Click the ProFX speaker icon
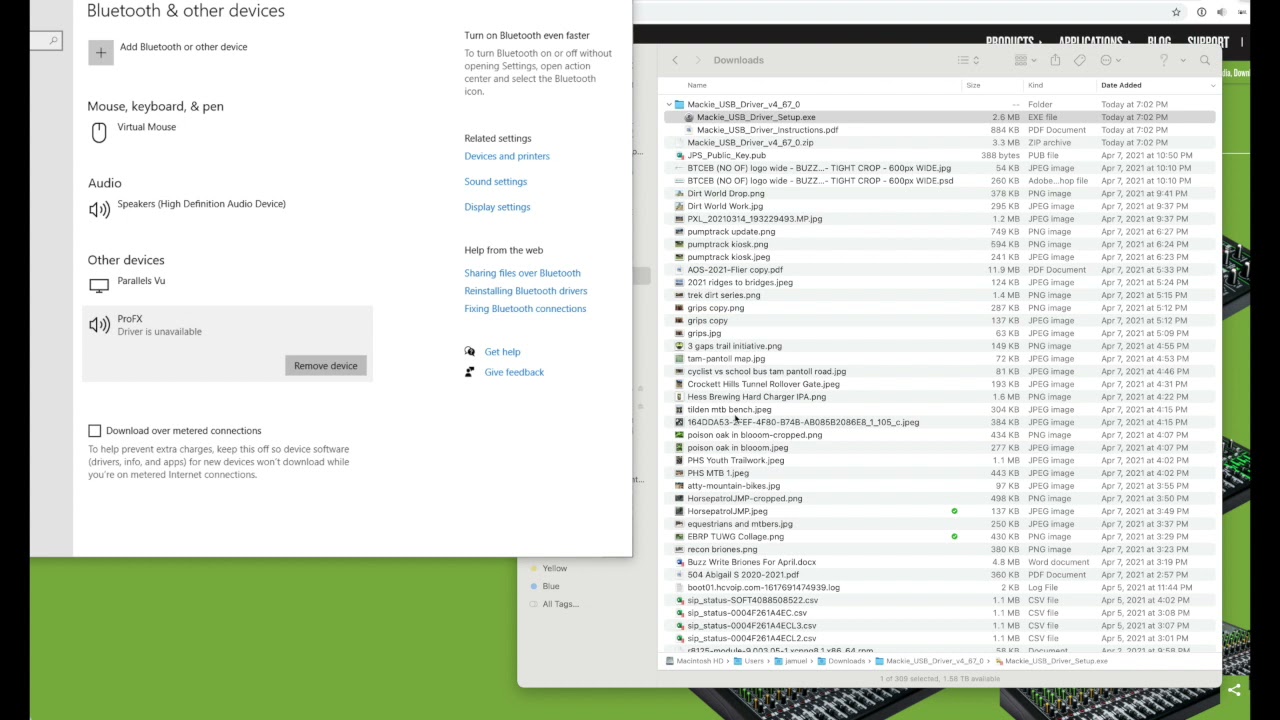 (99, 325)
